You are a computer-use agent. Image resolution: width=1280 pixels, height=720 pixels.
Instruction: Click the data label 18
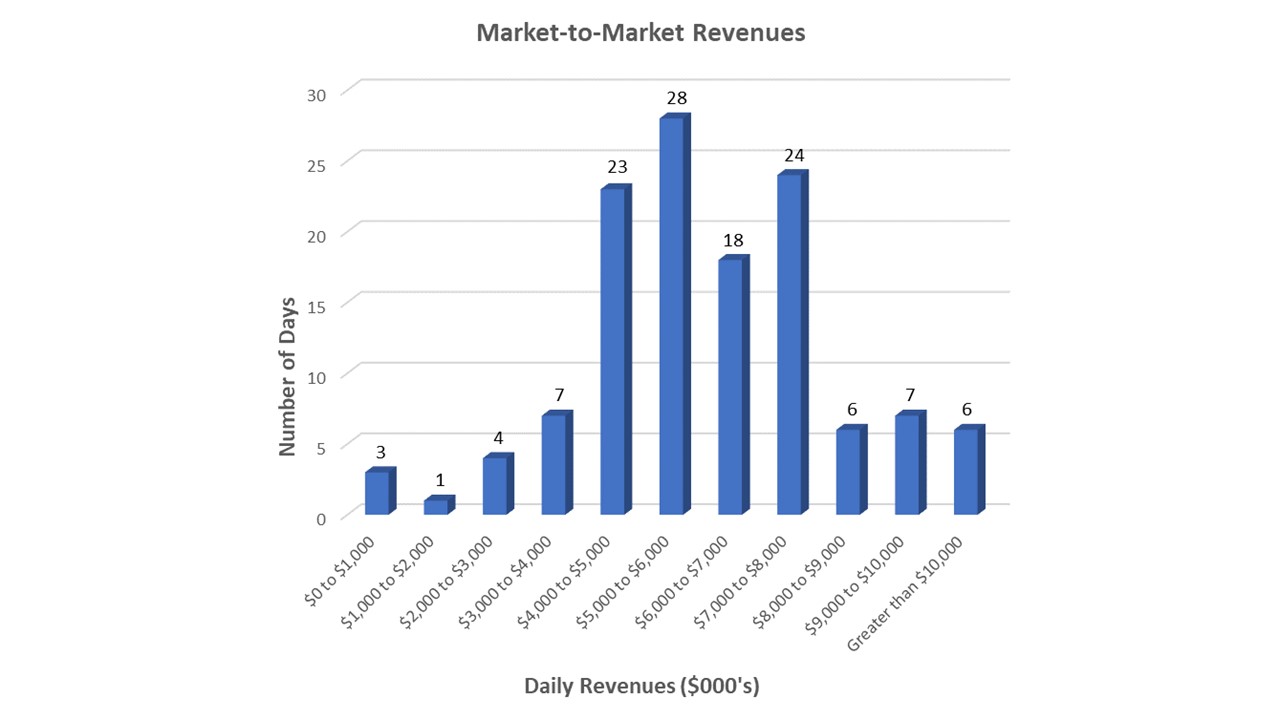click(735, 240)
